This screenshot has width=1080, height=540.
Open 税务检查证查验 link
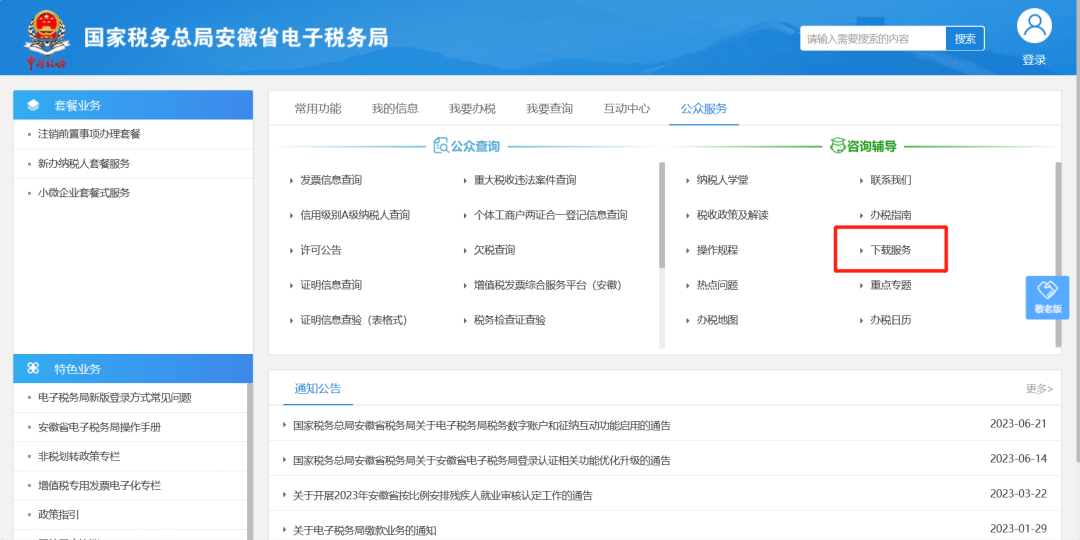(x=510, y=320)
